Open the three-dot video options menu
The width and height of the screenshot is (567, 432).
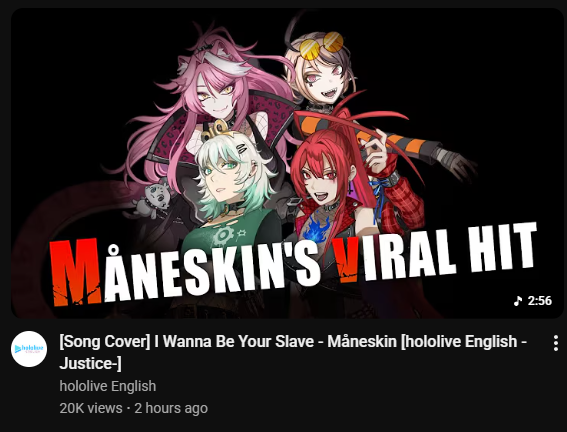556,343
